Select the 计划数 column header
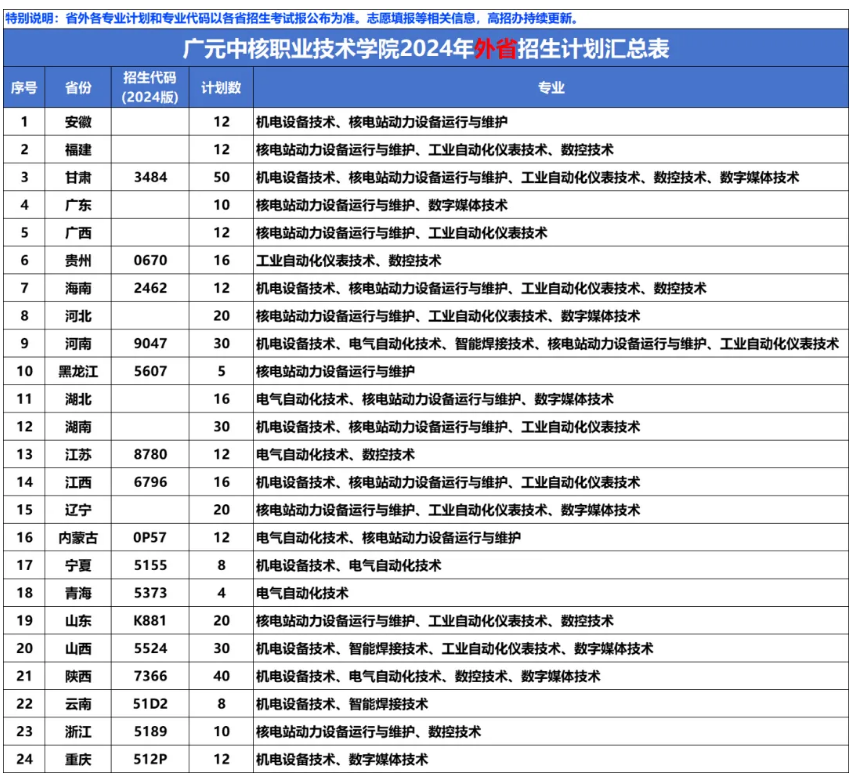 [x=221, y=88]
